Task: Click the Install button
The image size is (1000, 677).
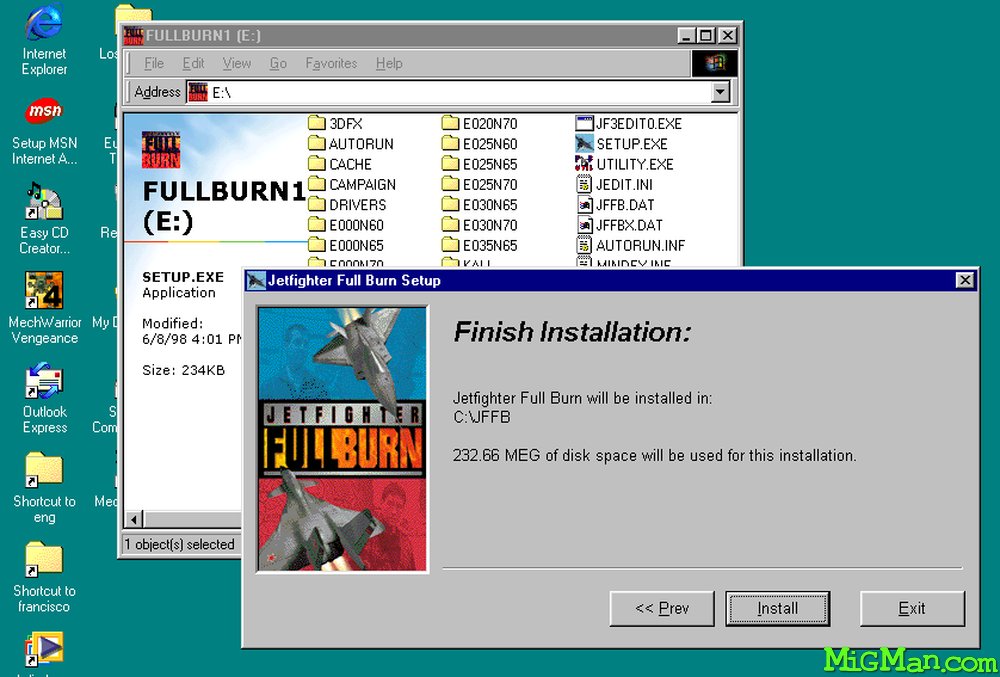Action: [777, 608]
